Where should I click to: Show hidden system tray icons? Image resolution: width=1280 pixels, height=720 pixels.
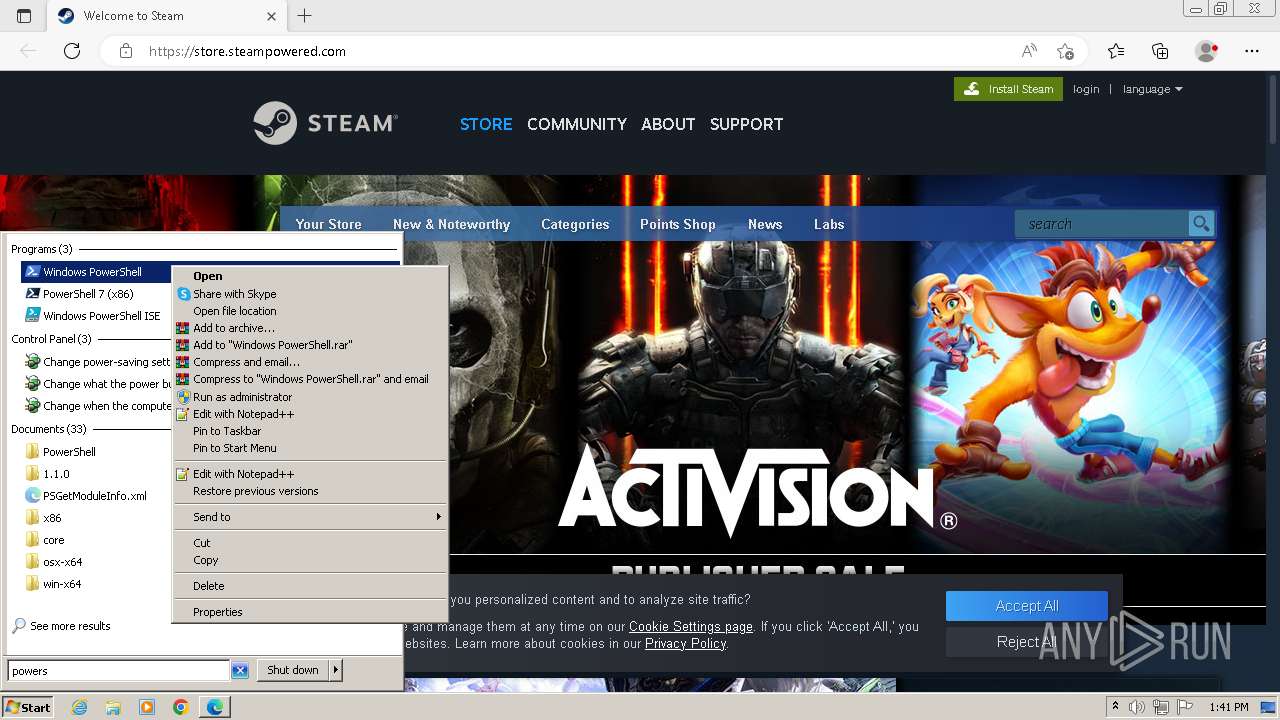pos(1115,707)
